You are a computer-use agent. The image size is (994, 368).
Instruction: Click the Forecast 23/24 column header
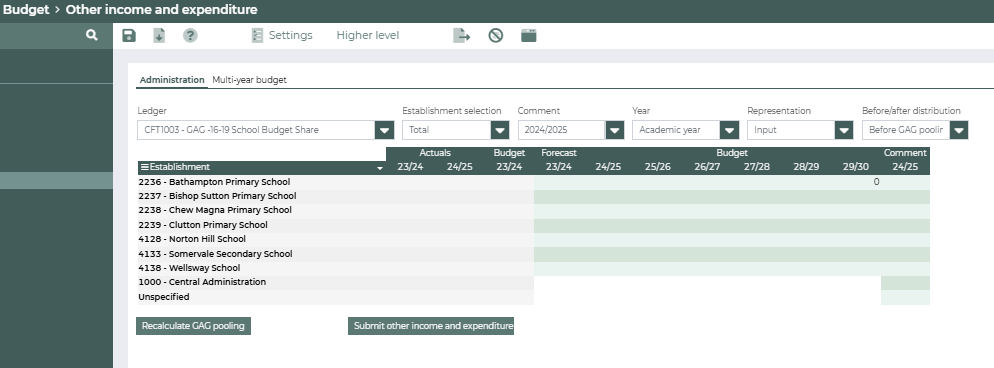click(x=558, y=167)
